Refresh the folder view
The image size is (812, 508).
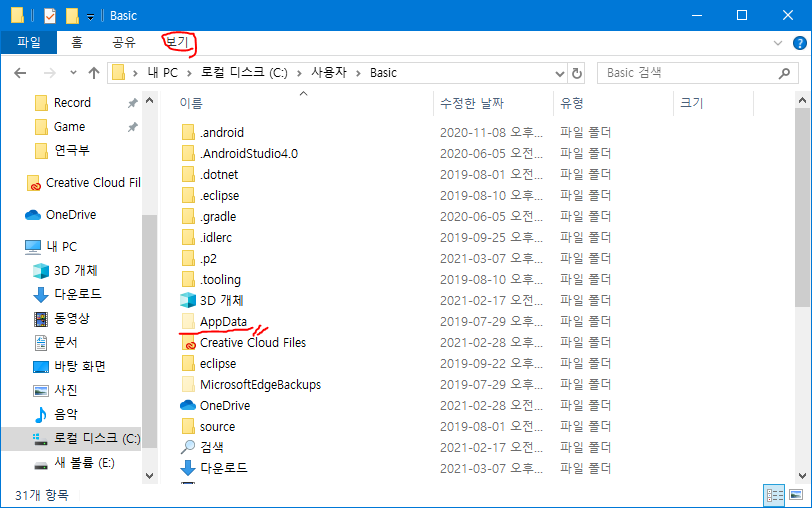(x=576, y=74)
